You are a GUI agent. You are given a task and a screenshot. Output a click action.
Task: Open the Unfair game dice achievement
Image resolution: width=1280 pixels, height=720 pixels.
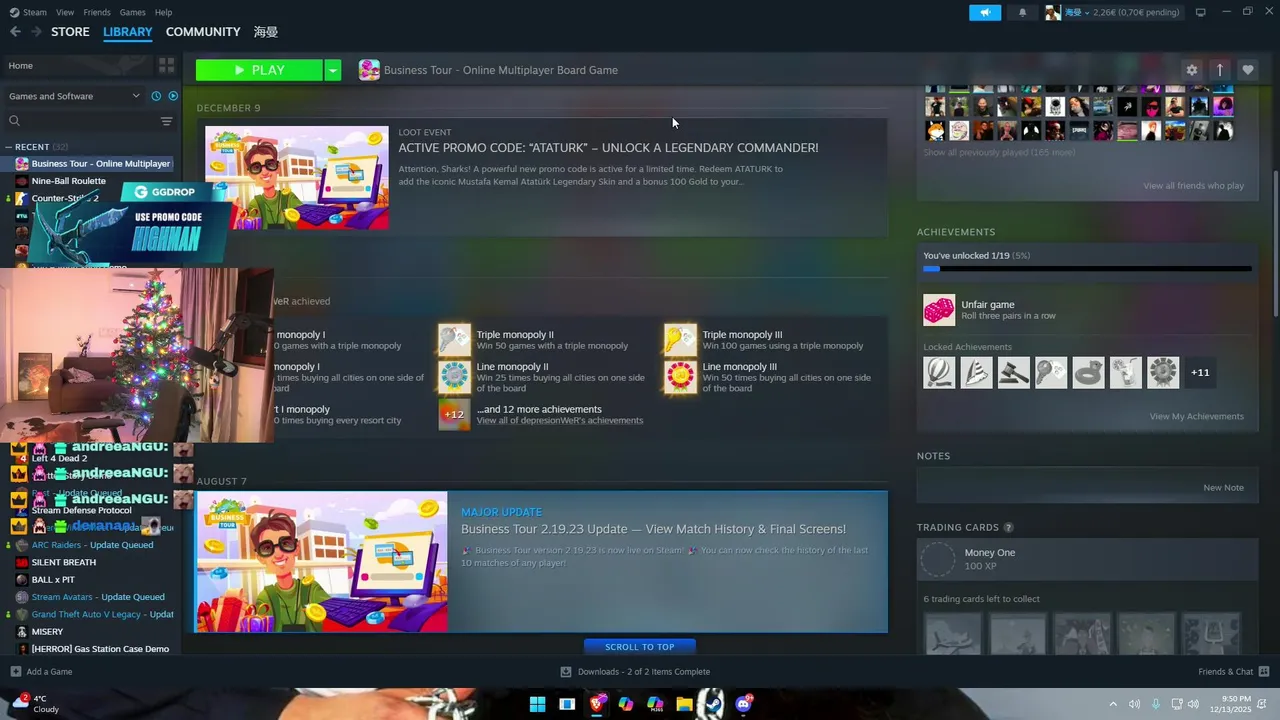tap(939, 310)
